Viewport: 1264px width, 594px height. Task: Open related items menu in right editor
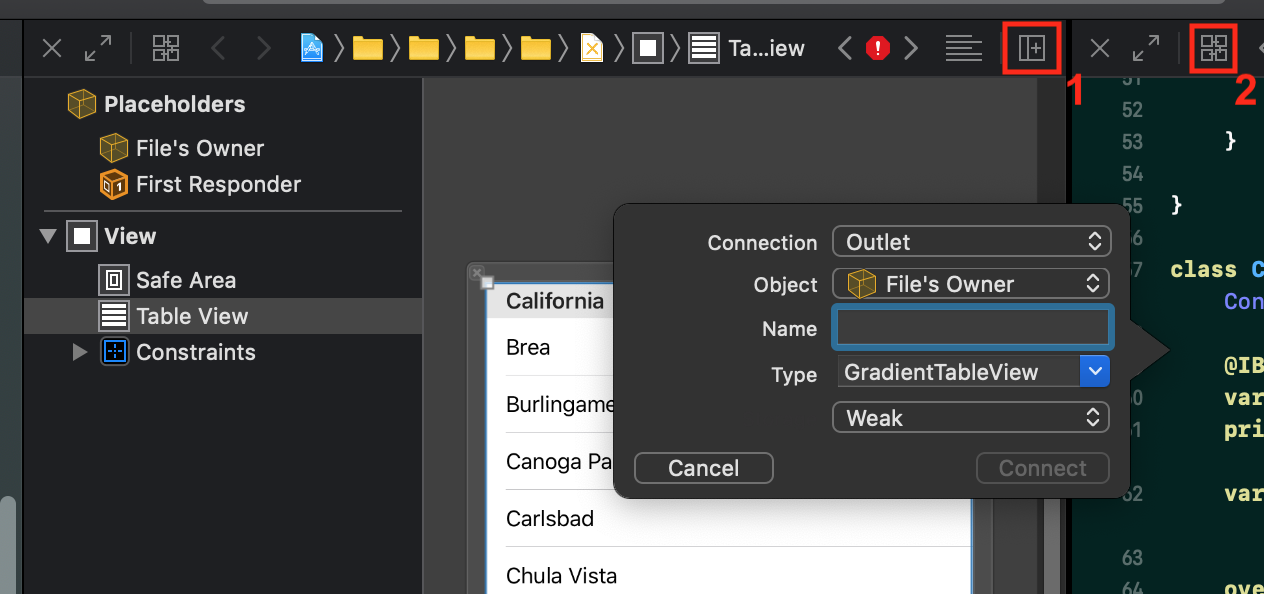tap(1214, 48)
